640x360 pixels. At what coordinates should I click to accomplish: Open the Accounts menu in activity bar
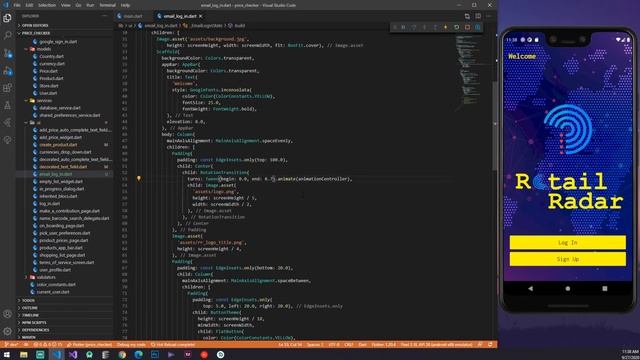coord(7,314)
